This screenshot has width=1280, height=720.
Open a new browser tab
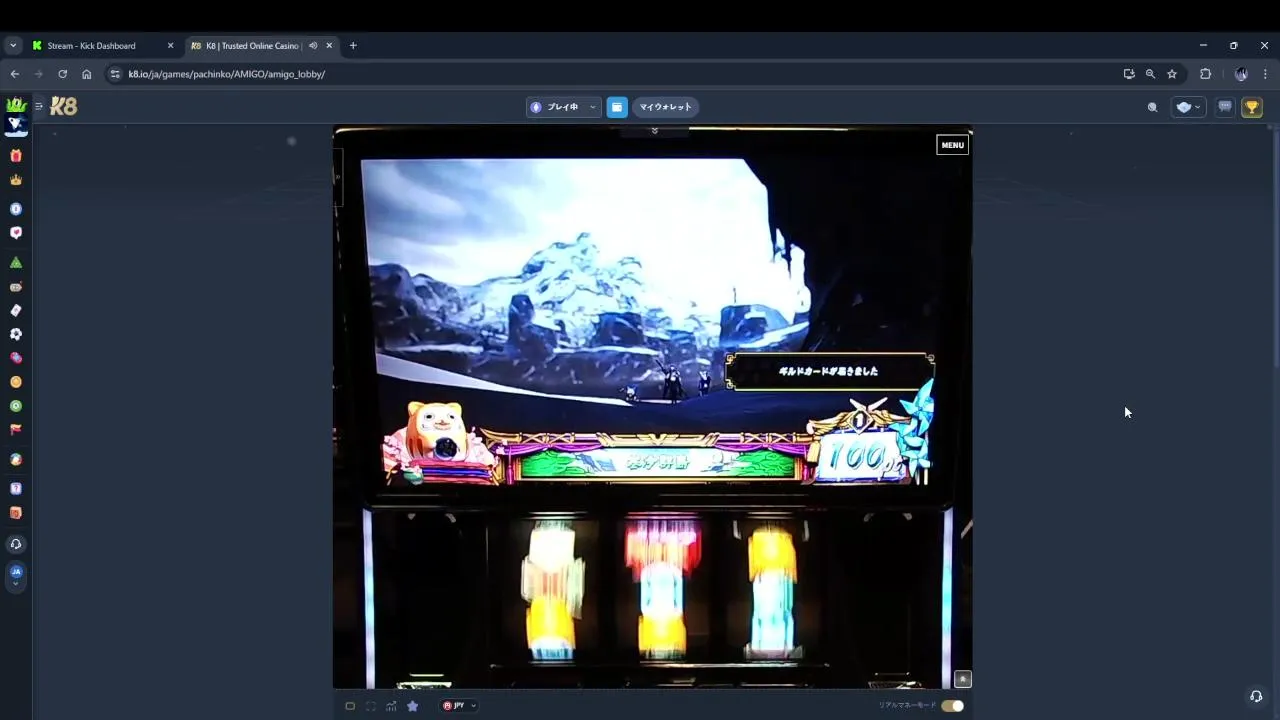click(x=353, y=45)
